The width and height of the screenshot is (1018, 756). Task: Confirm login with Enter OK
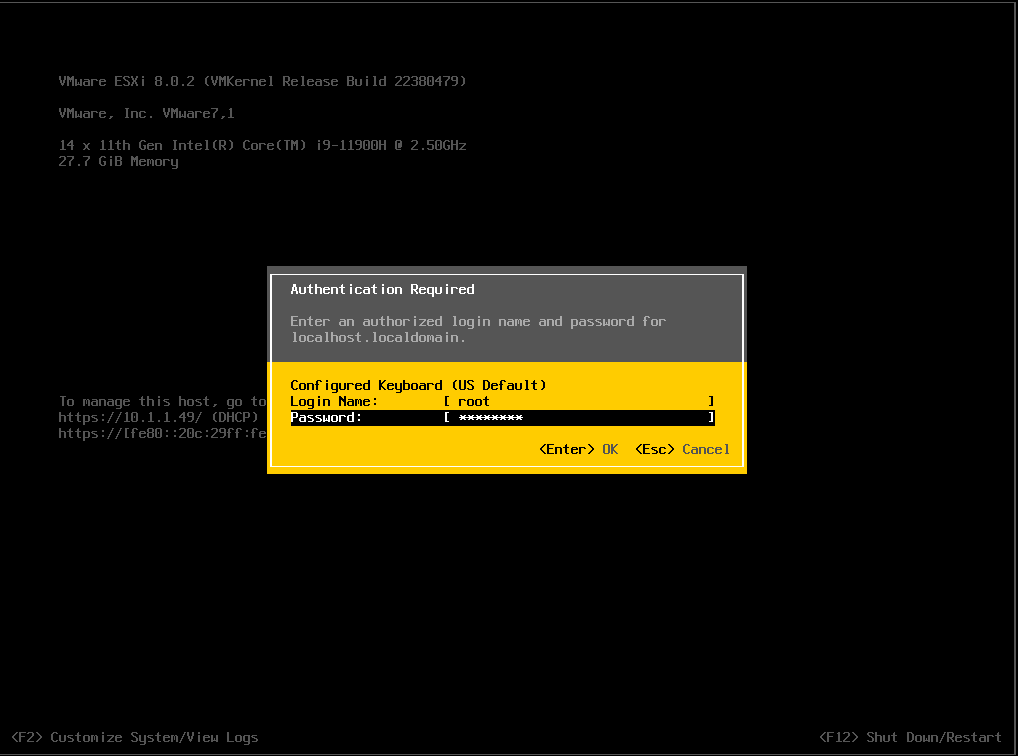pos(578,449)
